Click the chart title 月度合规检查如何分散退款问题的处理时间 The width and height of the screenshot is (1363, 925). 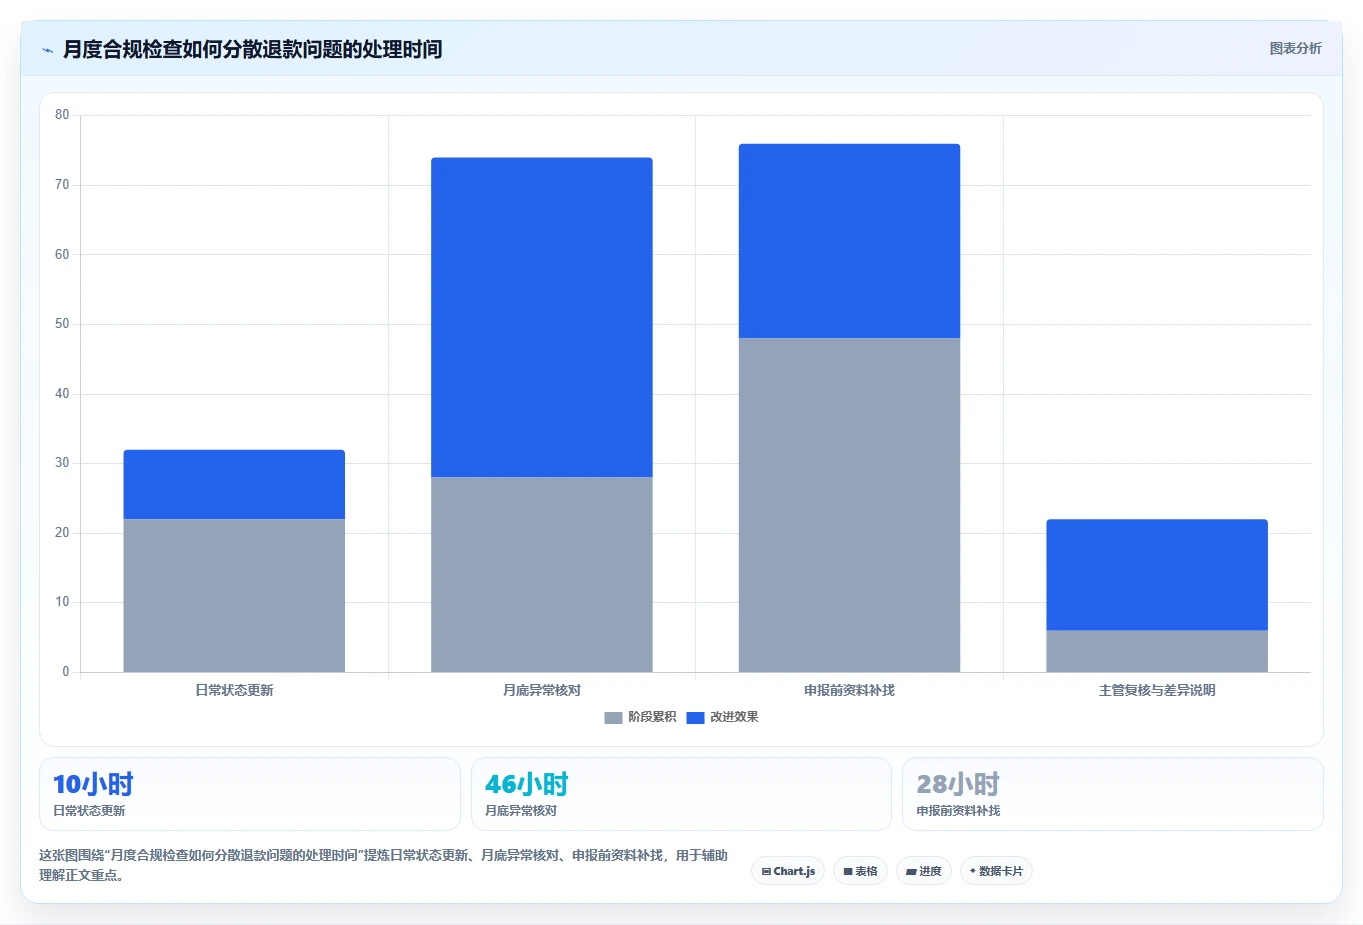point(253,49)
